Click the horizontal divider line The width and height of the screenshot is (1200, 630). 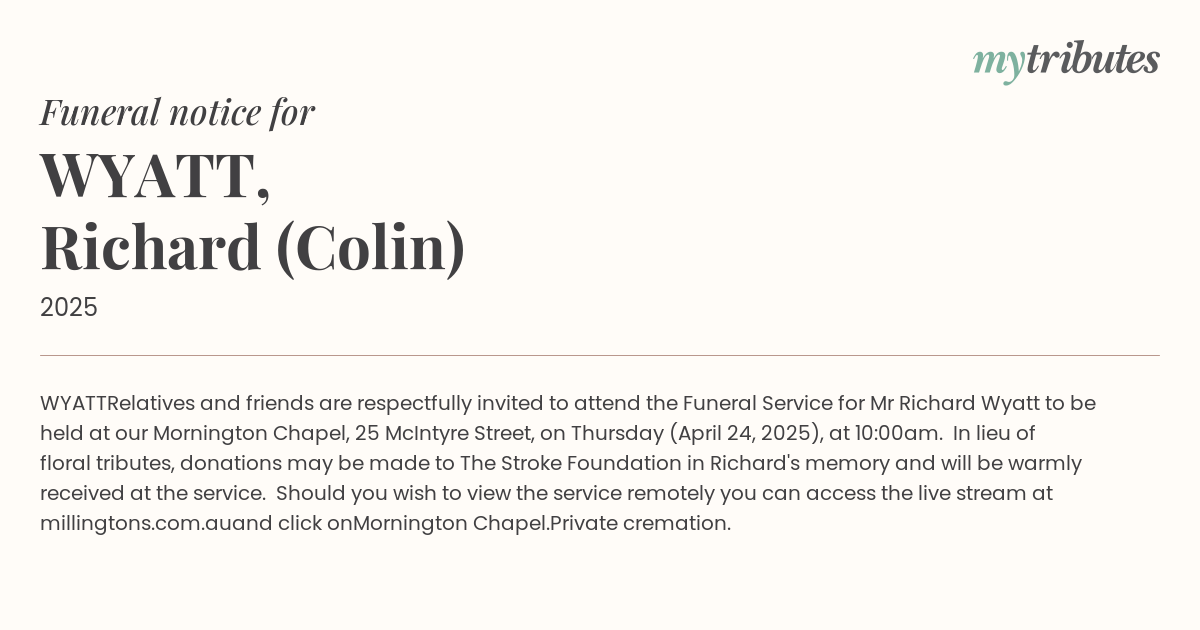[600, 355]
